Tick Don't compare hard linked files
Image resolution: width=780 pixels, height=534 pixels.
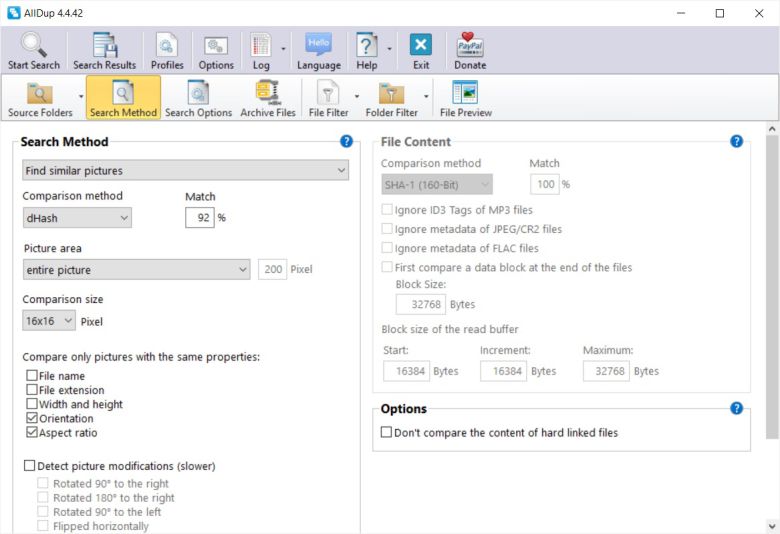pos(387,433)
